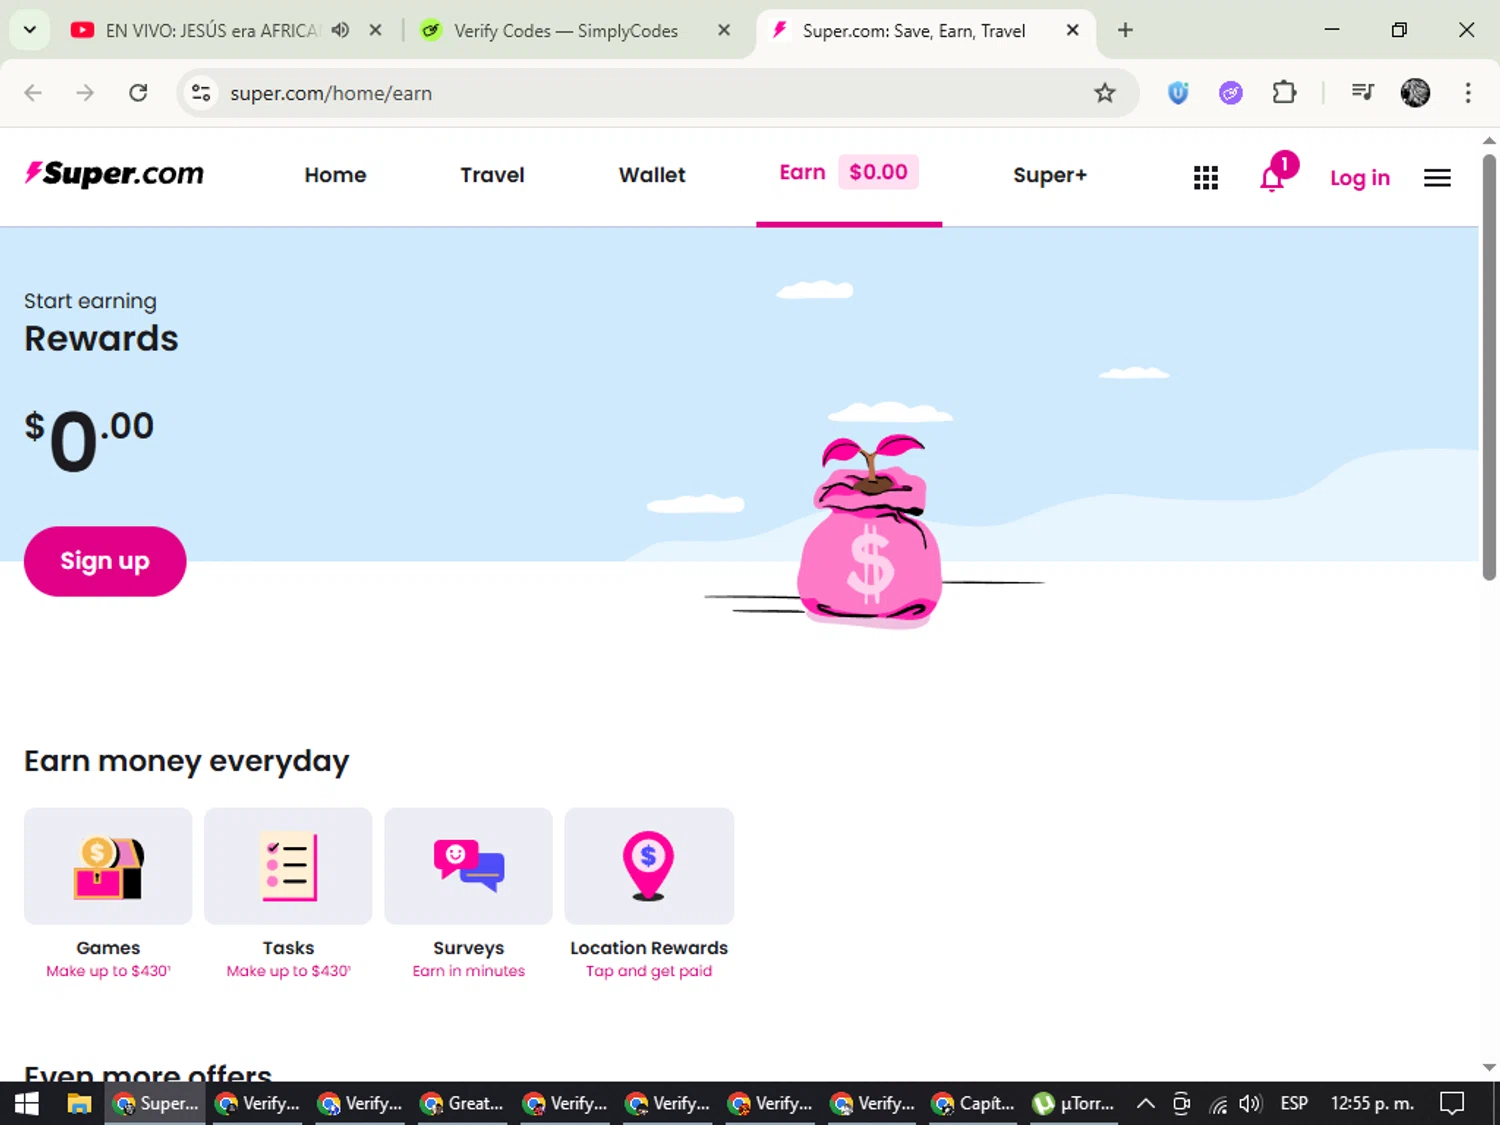1500x1125 pixels.
Task: Click the ESP language indicator
Action: (x=1294, y=1103)
